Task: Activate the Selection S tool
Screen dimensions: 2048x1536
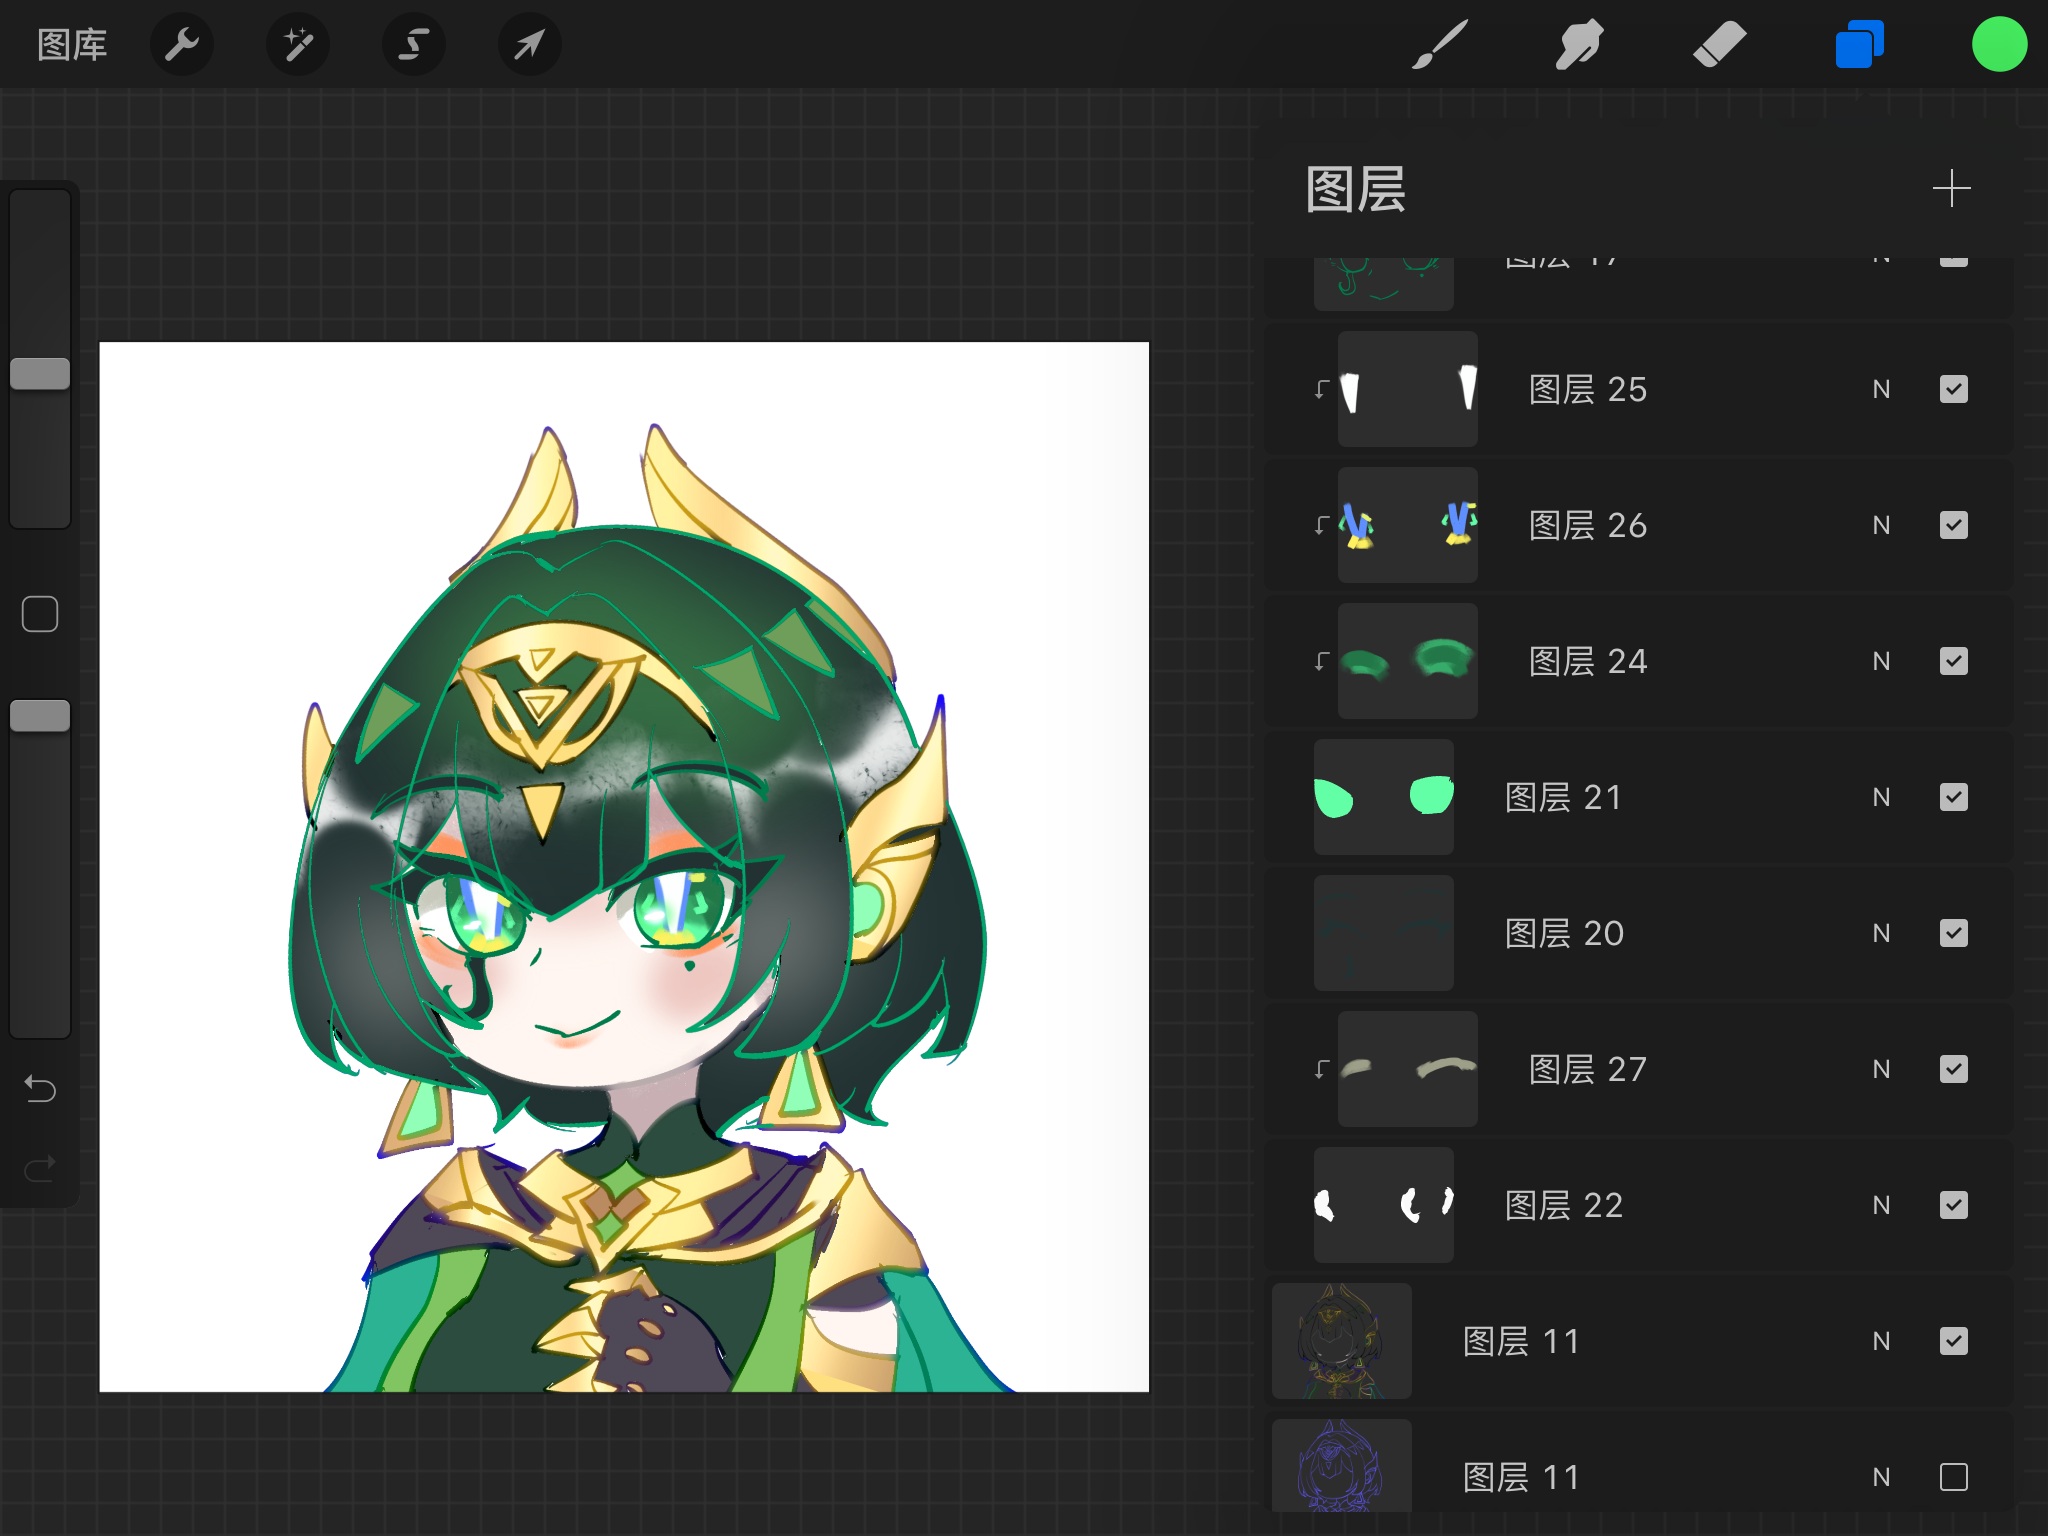Action: click(414, 45)
